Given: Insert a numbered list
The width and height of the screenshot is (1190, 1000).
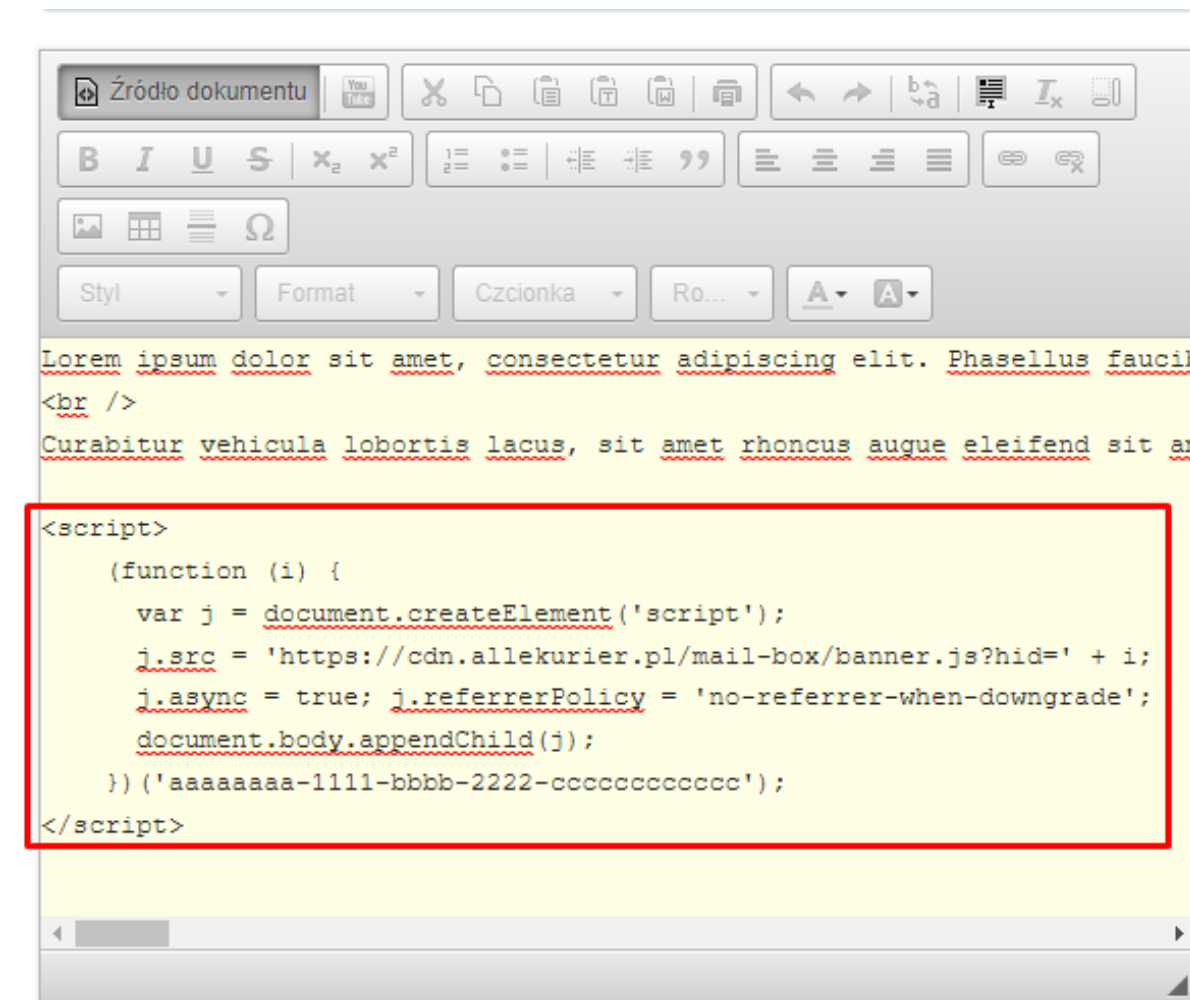Looking at the screenshot, I should coord(456,159).
